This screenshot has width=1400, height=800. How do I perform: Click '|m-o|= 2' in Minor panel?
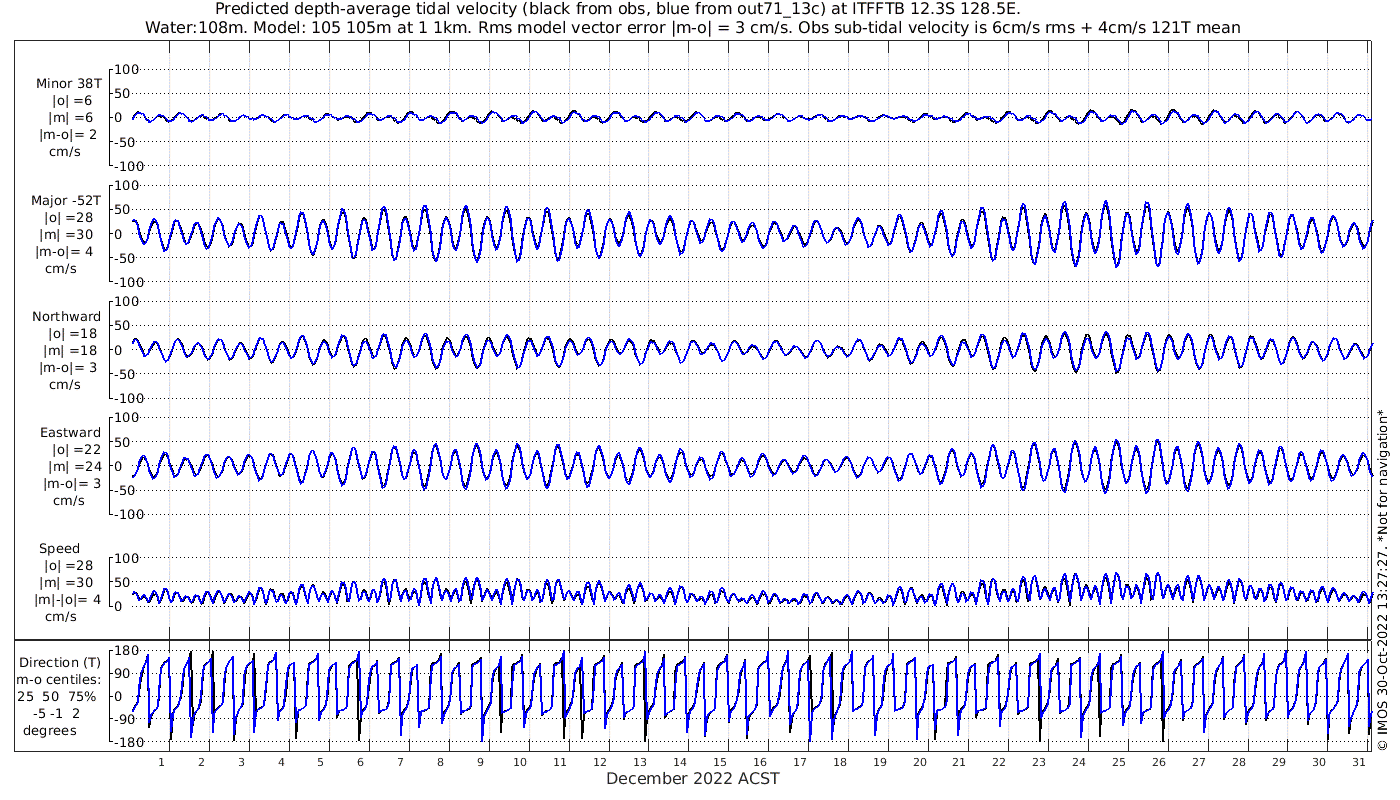pyautogui.click(x=66, y=135)
